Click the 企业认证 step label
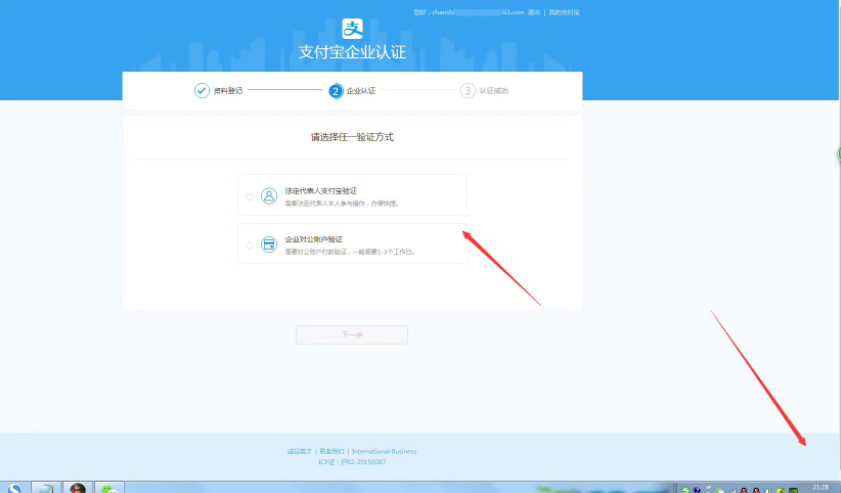The height and width of the screenshot is (493, 841). tap(361, 91)
